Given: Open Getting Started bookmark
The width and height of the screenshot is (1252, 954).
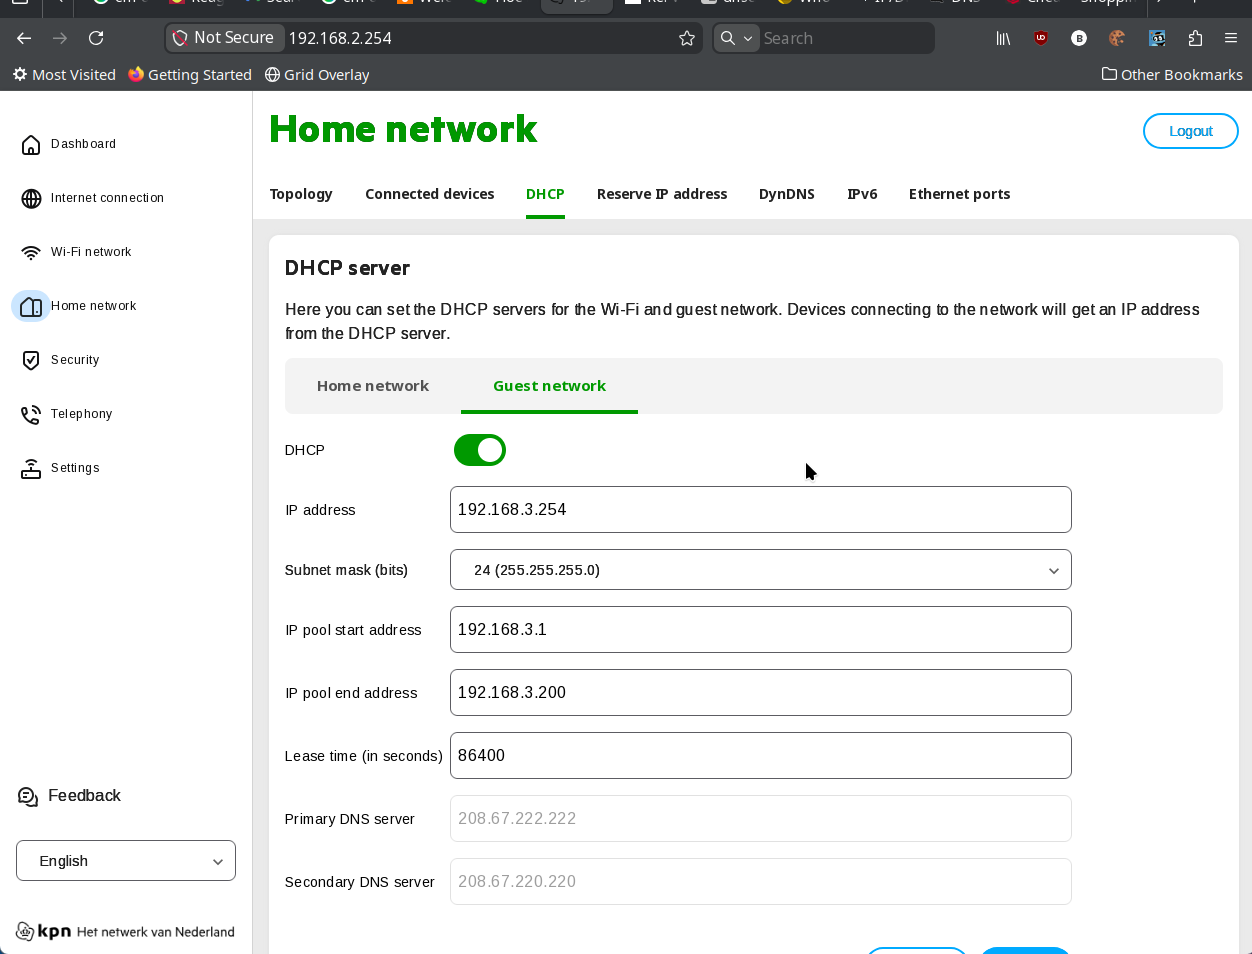Looking at the screenshot, I should 190,75.
